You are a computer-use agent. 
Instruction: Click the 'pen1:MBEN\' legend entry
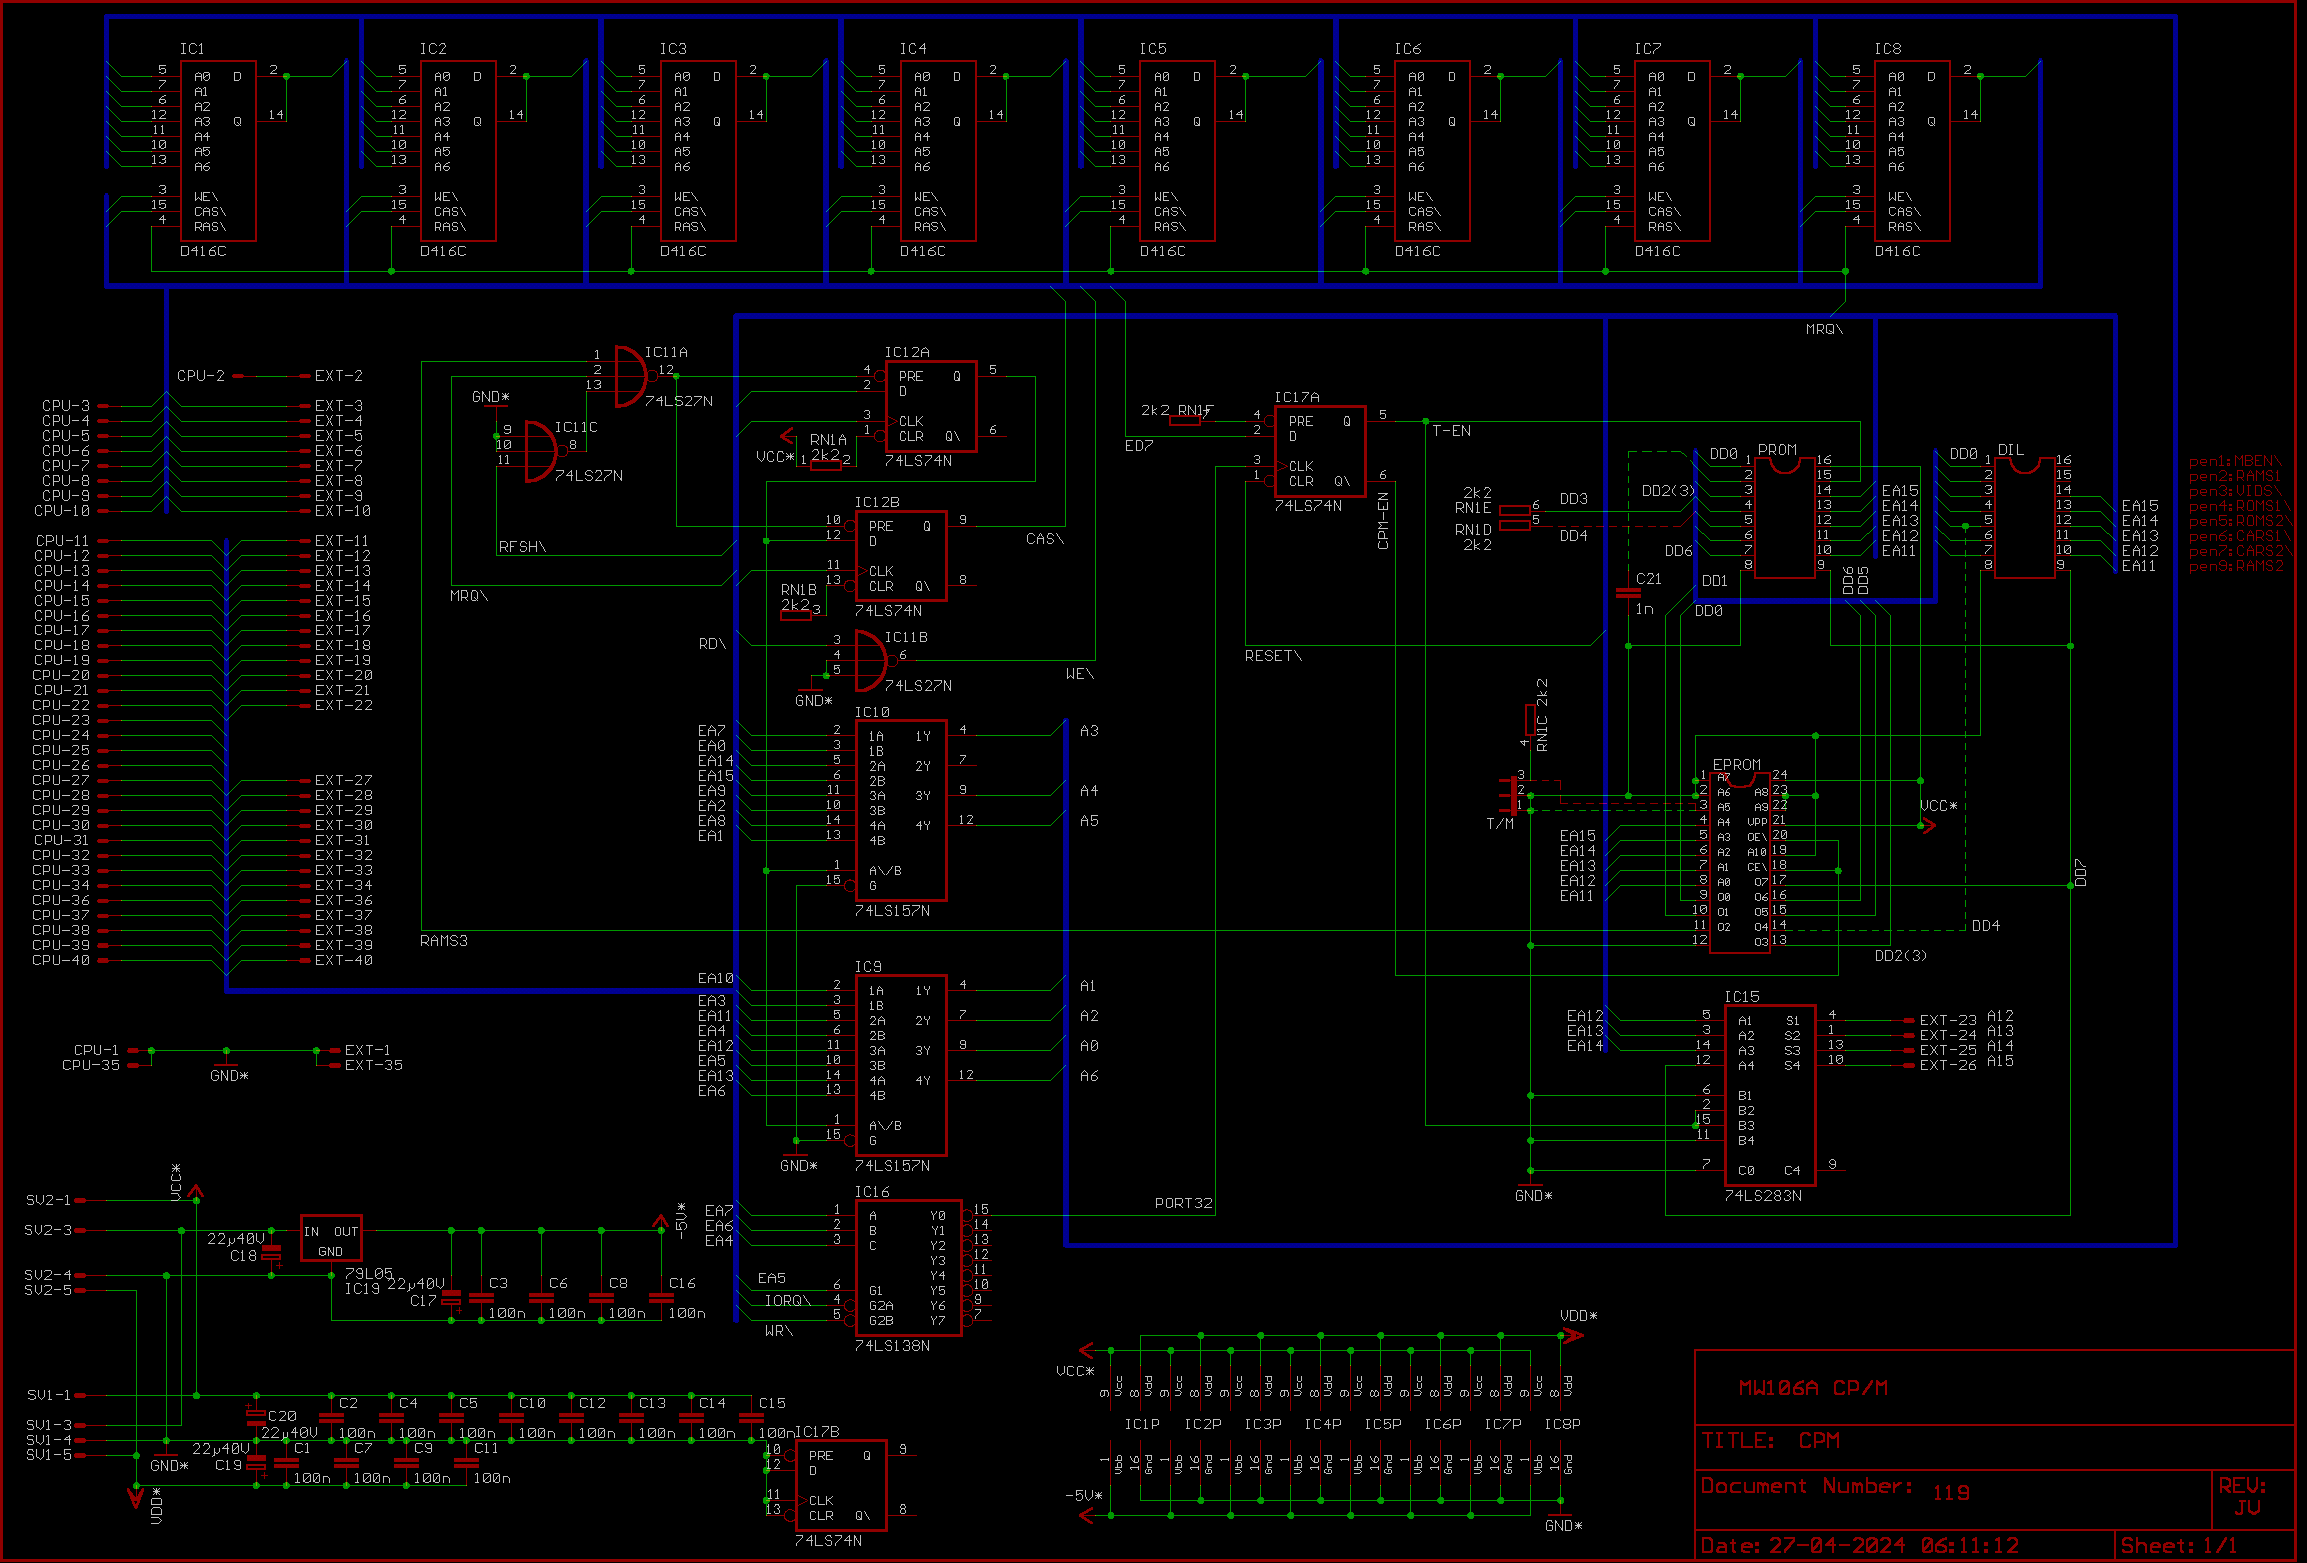(2235, 461)
